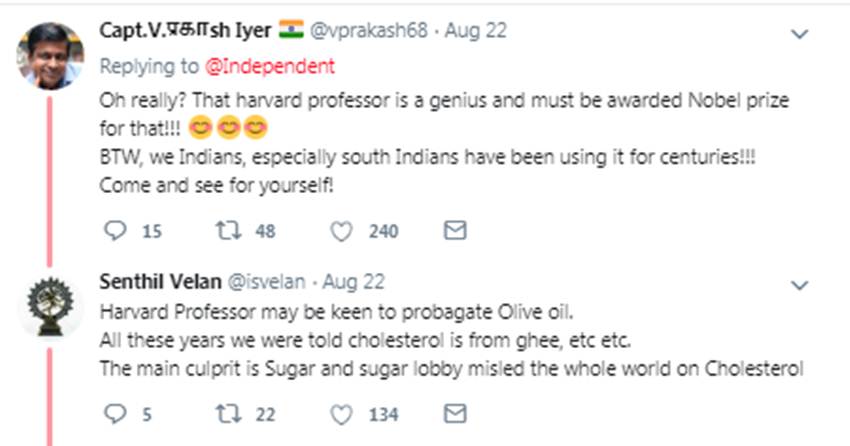The image size is (850, 446).
Task: Retweet the tweet with 22 retweets
Action: point(228,414)
